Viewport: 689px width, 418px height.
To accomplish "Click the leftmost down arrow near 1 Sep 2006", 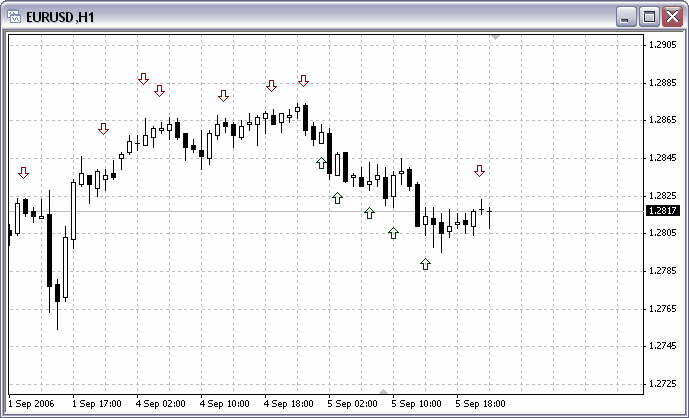I will (24, 173).
